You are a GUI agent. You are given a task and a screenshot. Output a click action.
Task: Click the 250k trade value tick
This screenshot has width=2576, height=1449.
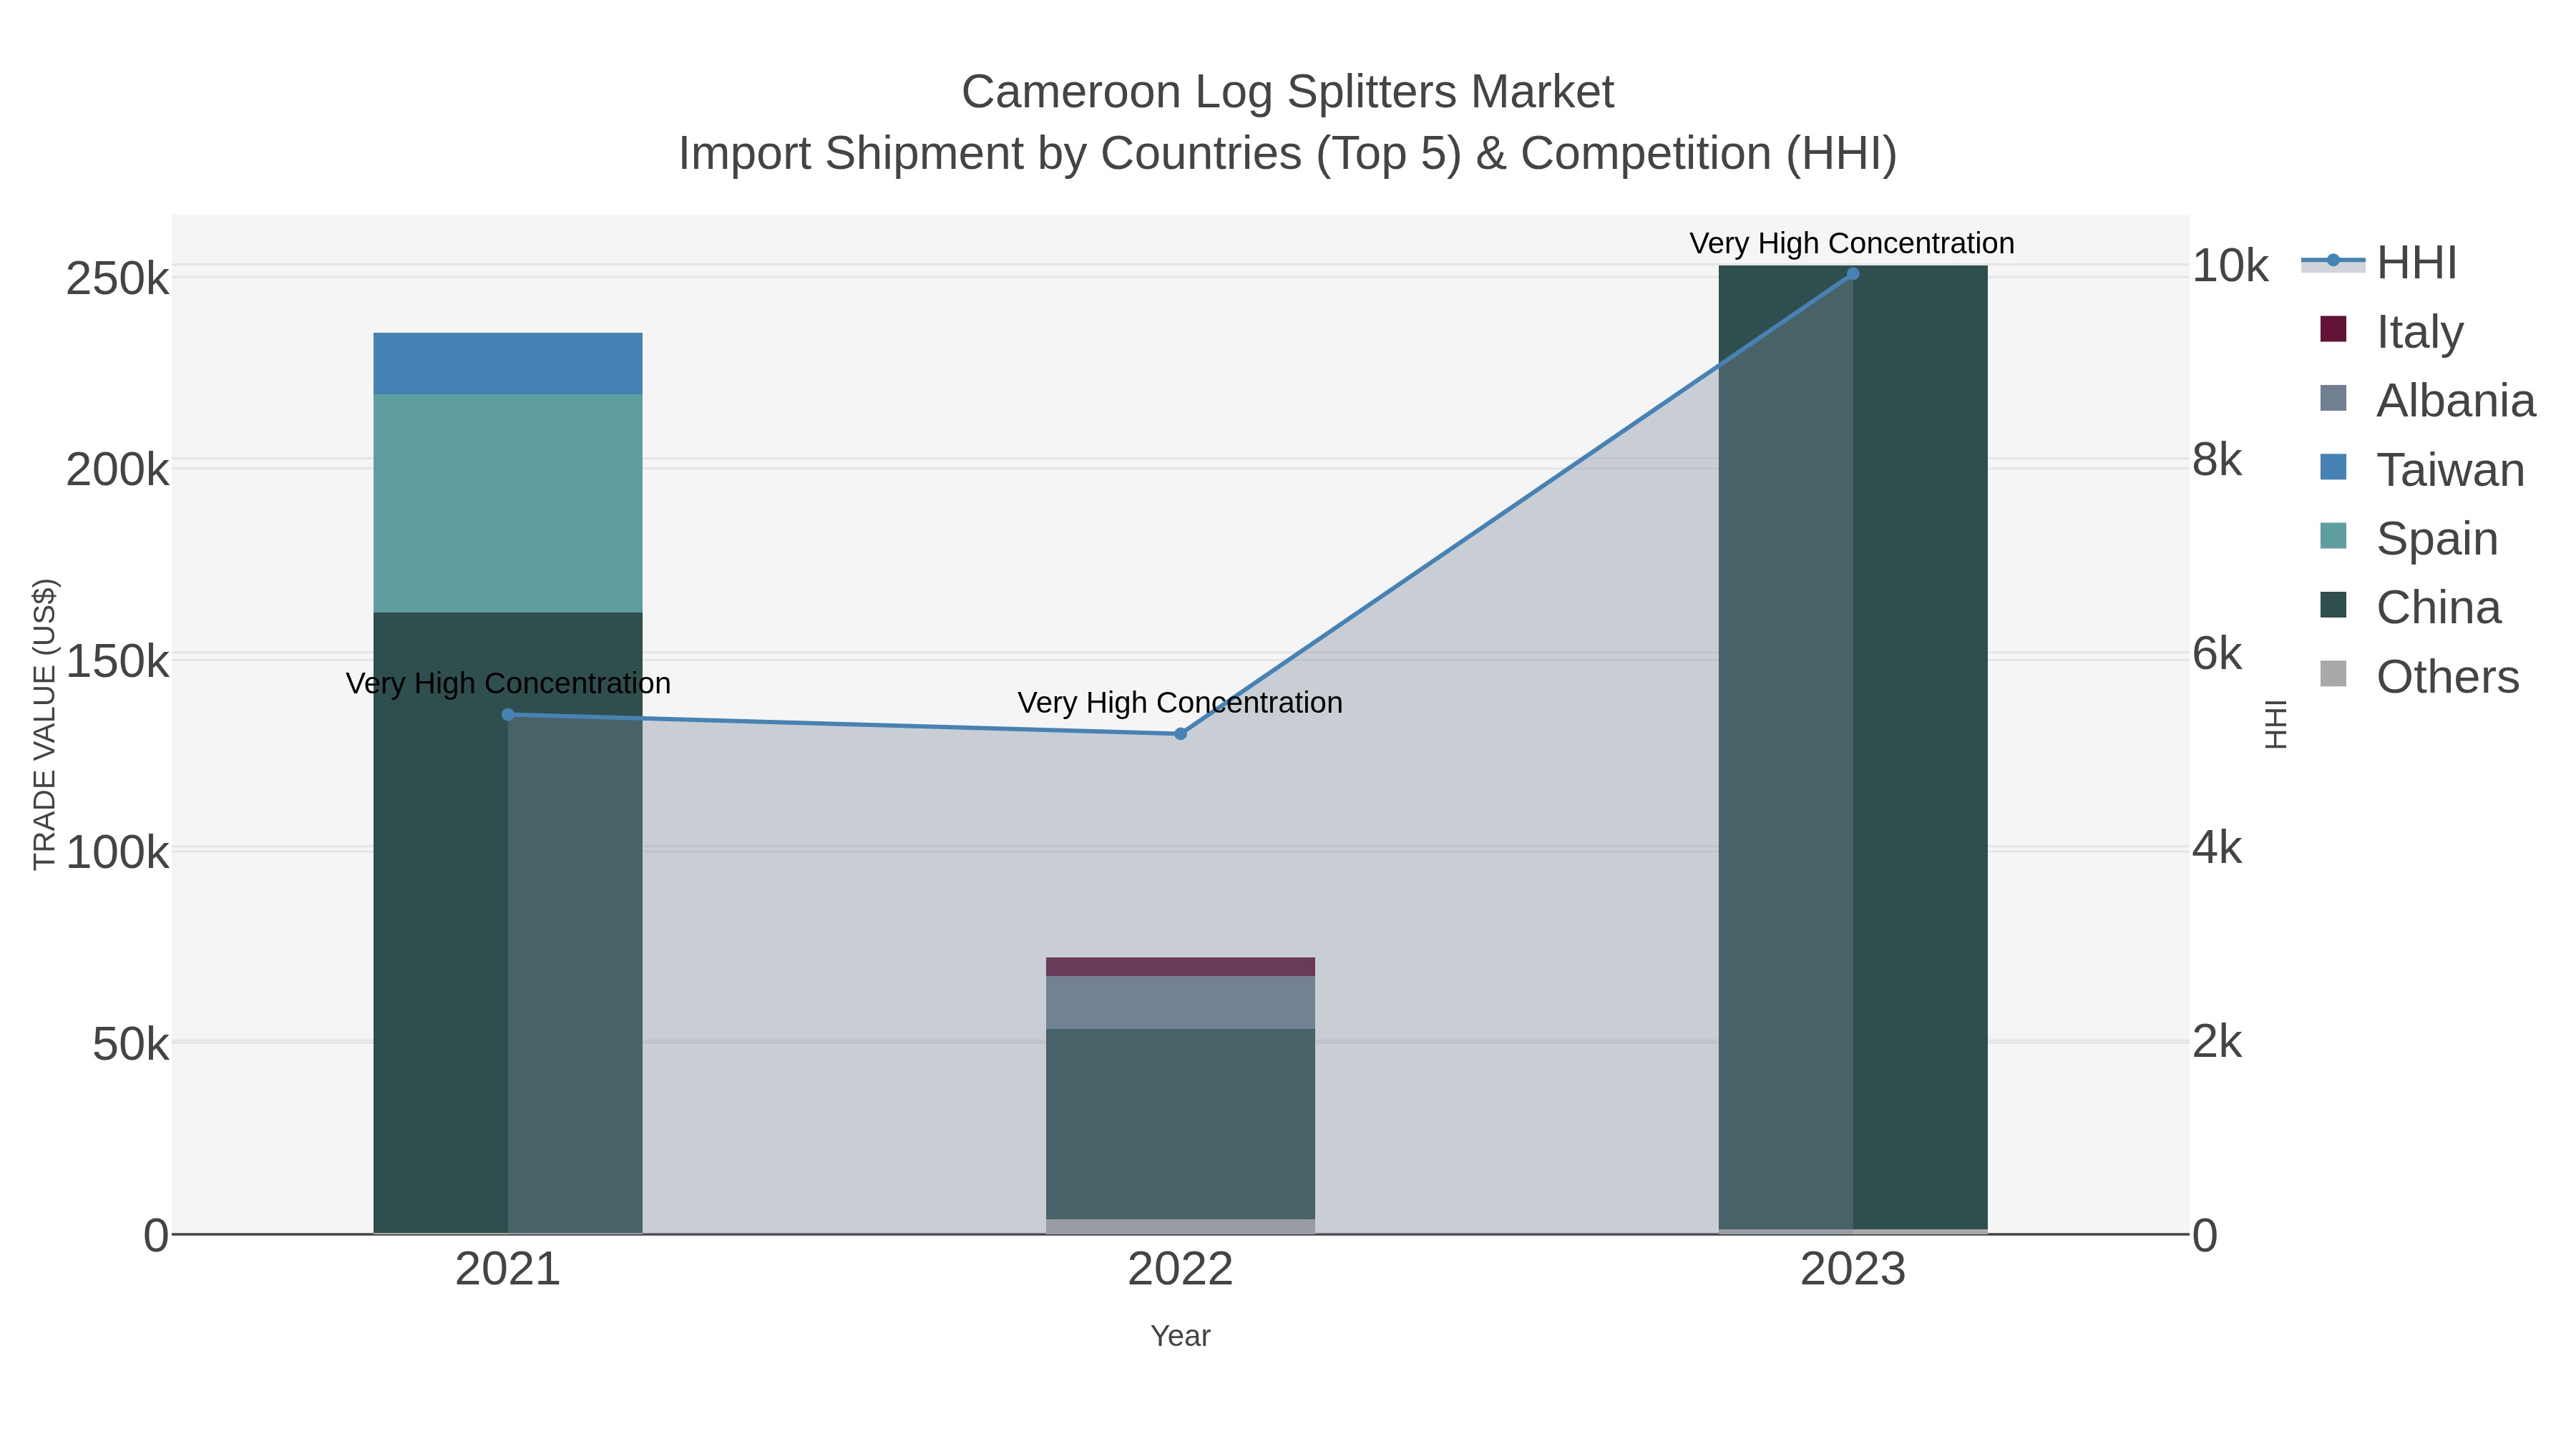point(118,279)
